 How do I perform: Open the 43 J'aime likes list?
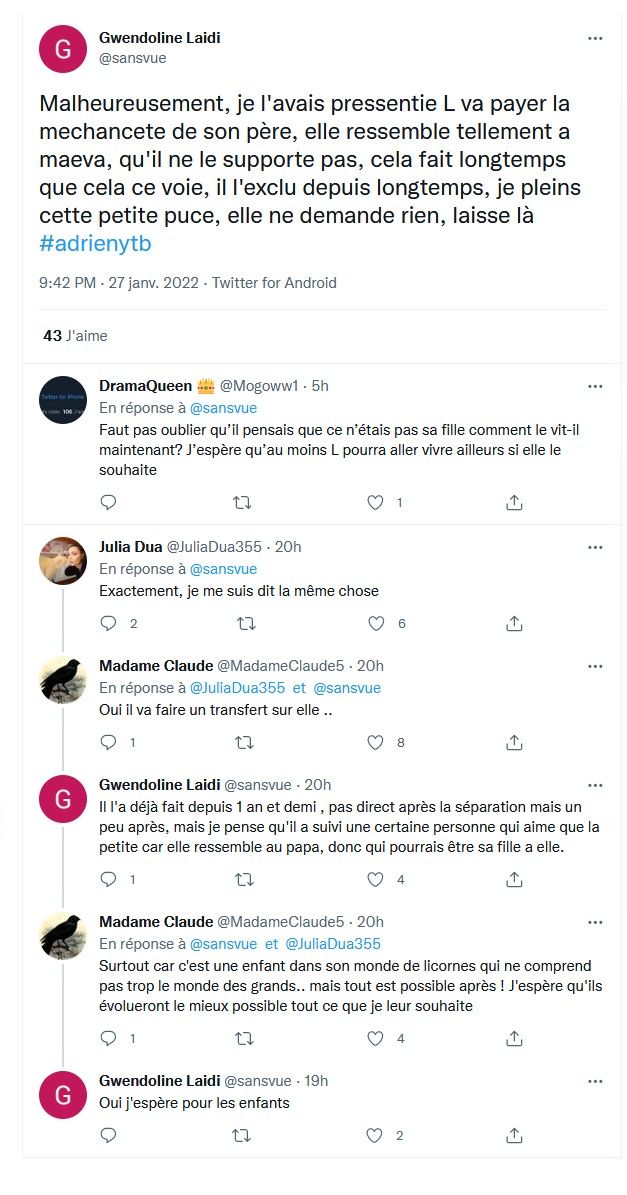click(x=75, y=336)
